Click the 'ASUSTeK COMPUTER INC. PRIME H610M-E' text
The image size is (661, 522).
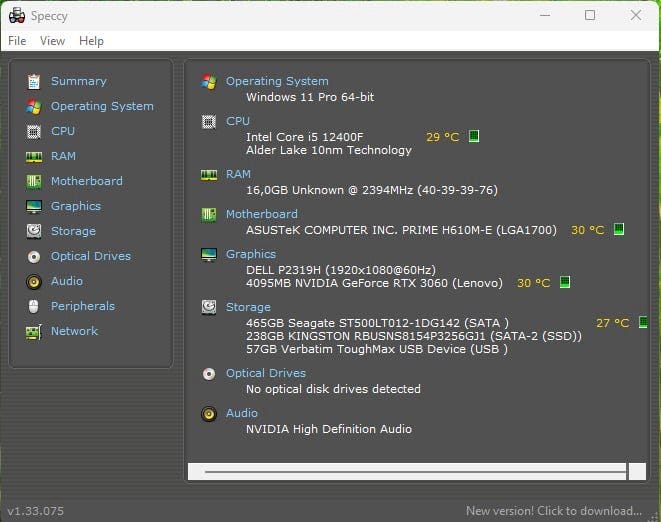click(x=369, y=230)
